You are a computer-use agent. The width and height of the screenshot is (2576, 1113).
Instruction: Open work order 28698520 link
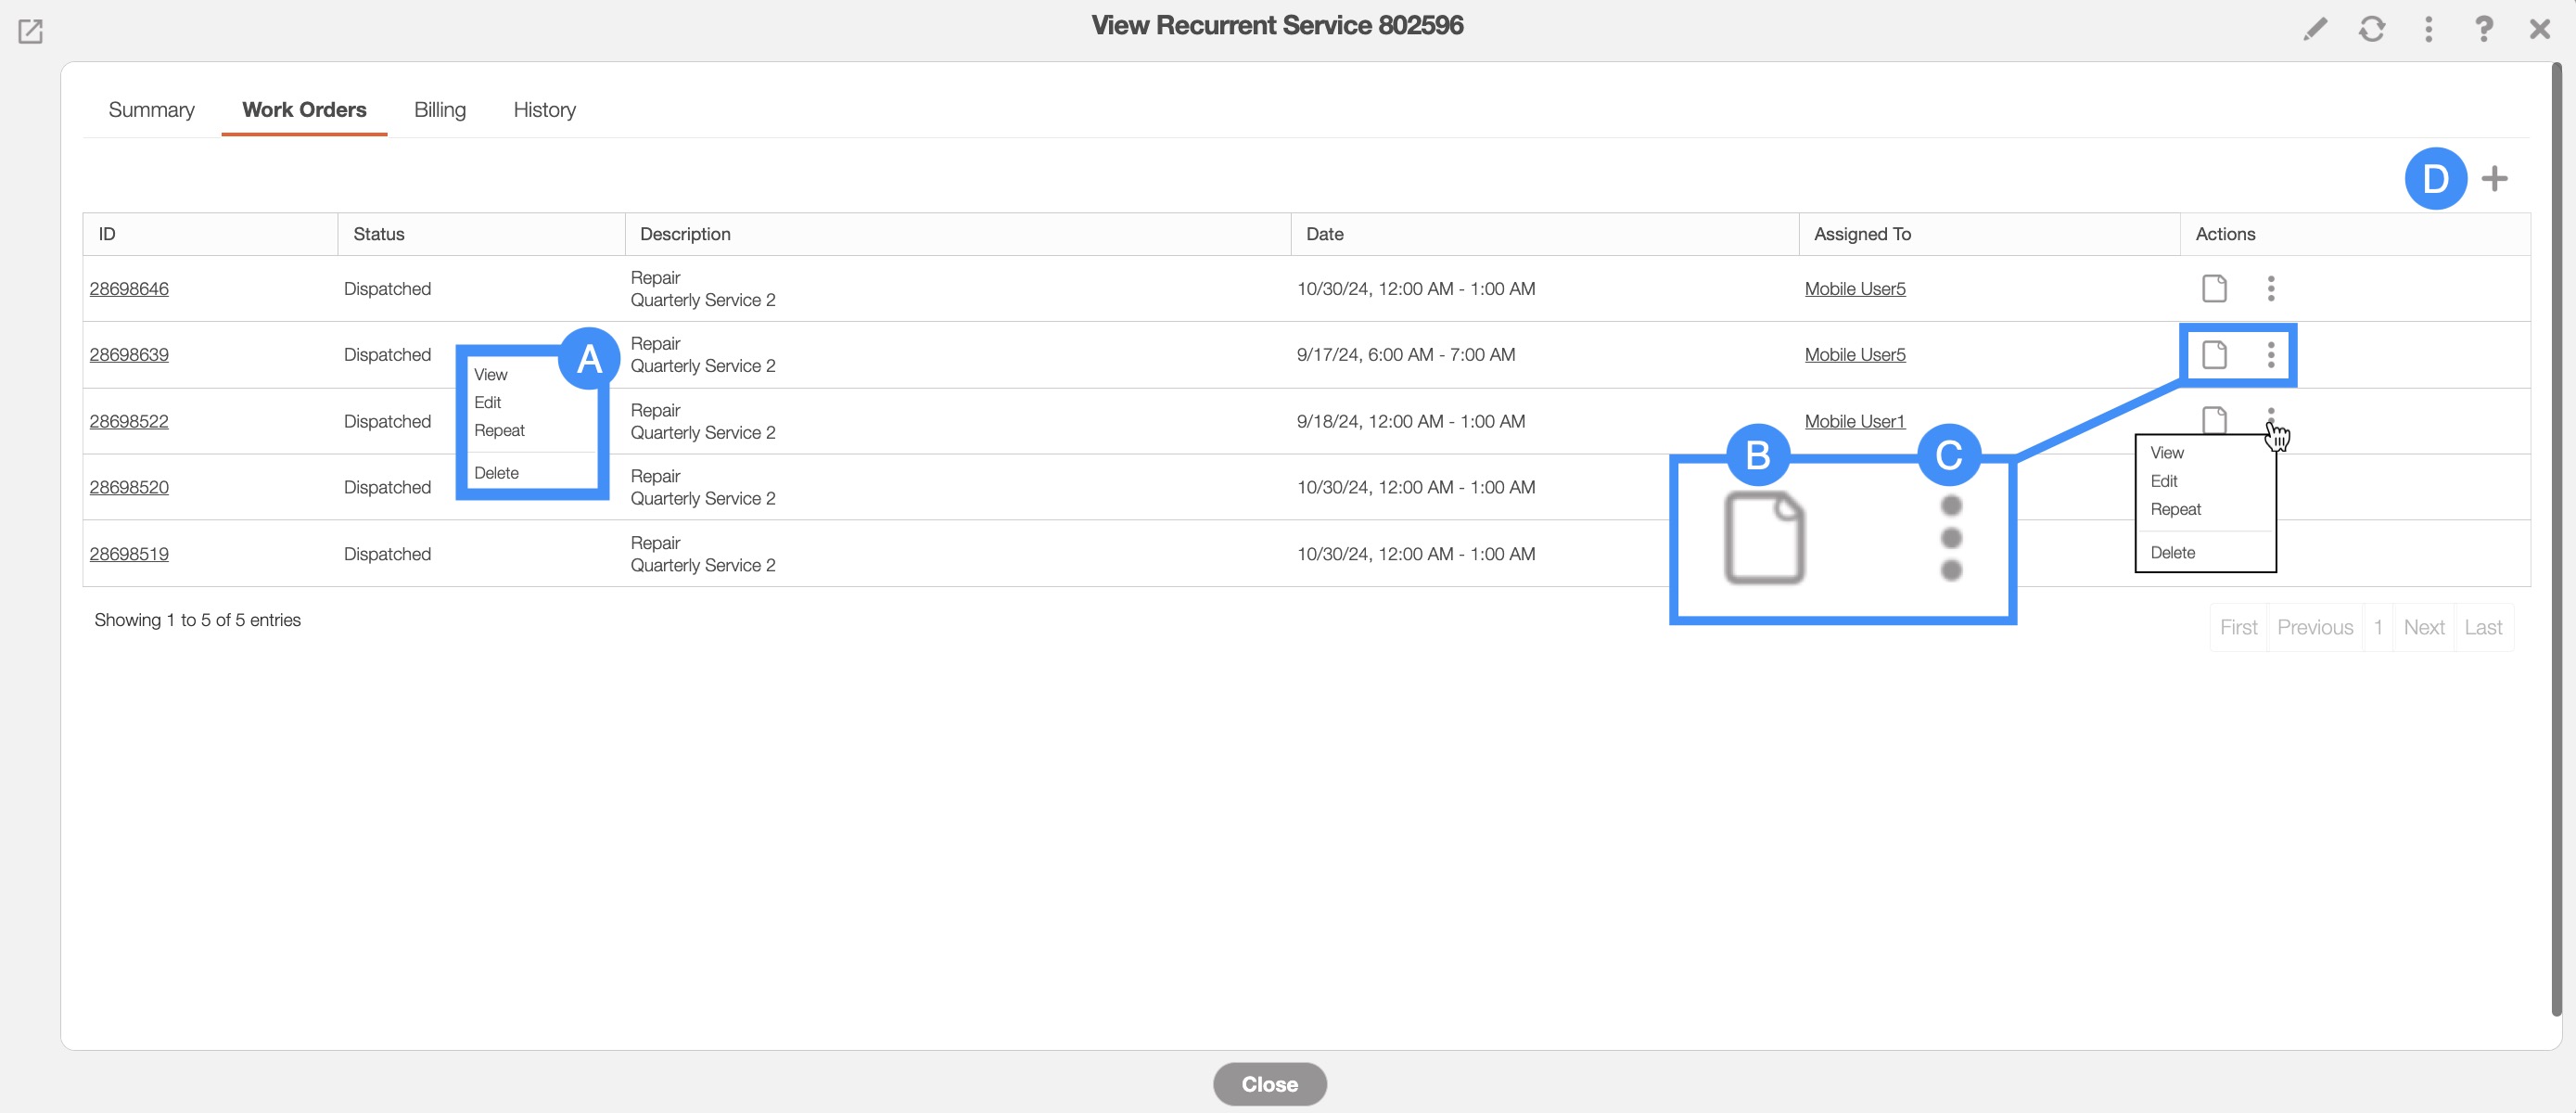[129, 487]
